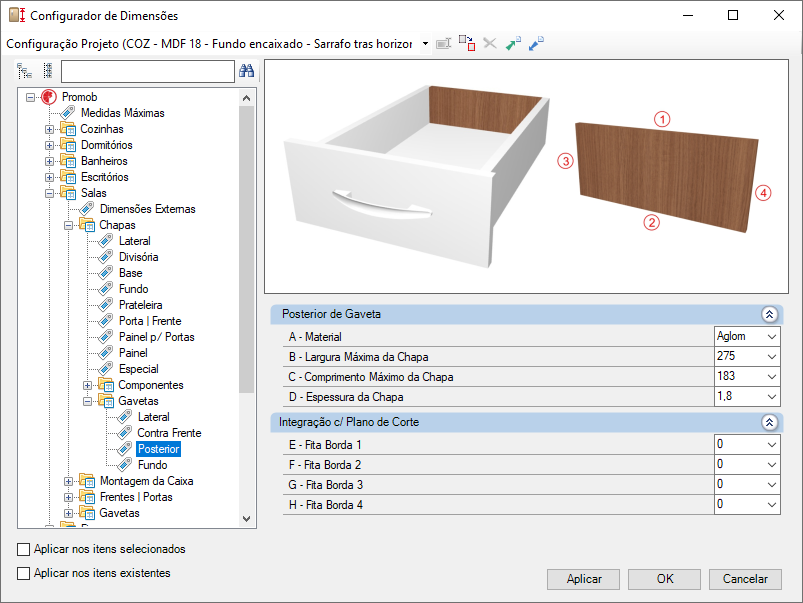Collapse the Gavetas node under Chapas
Viewport: 803px width, 603px height.
coord(87,401)
